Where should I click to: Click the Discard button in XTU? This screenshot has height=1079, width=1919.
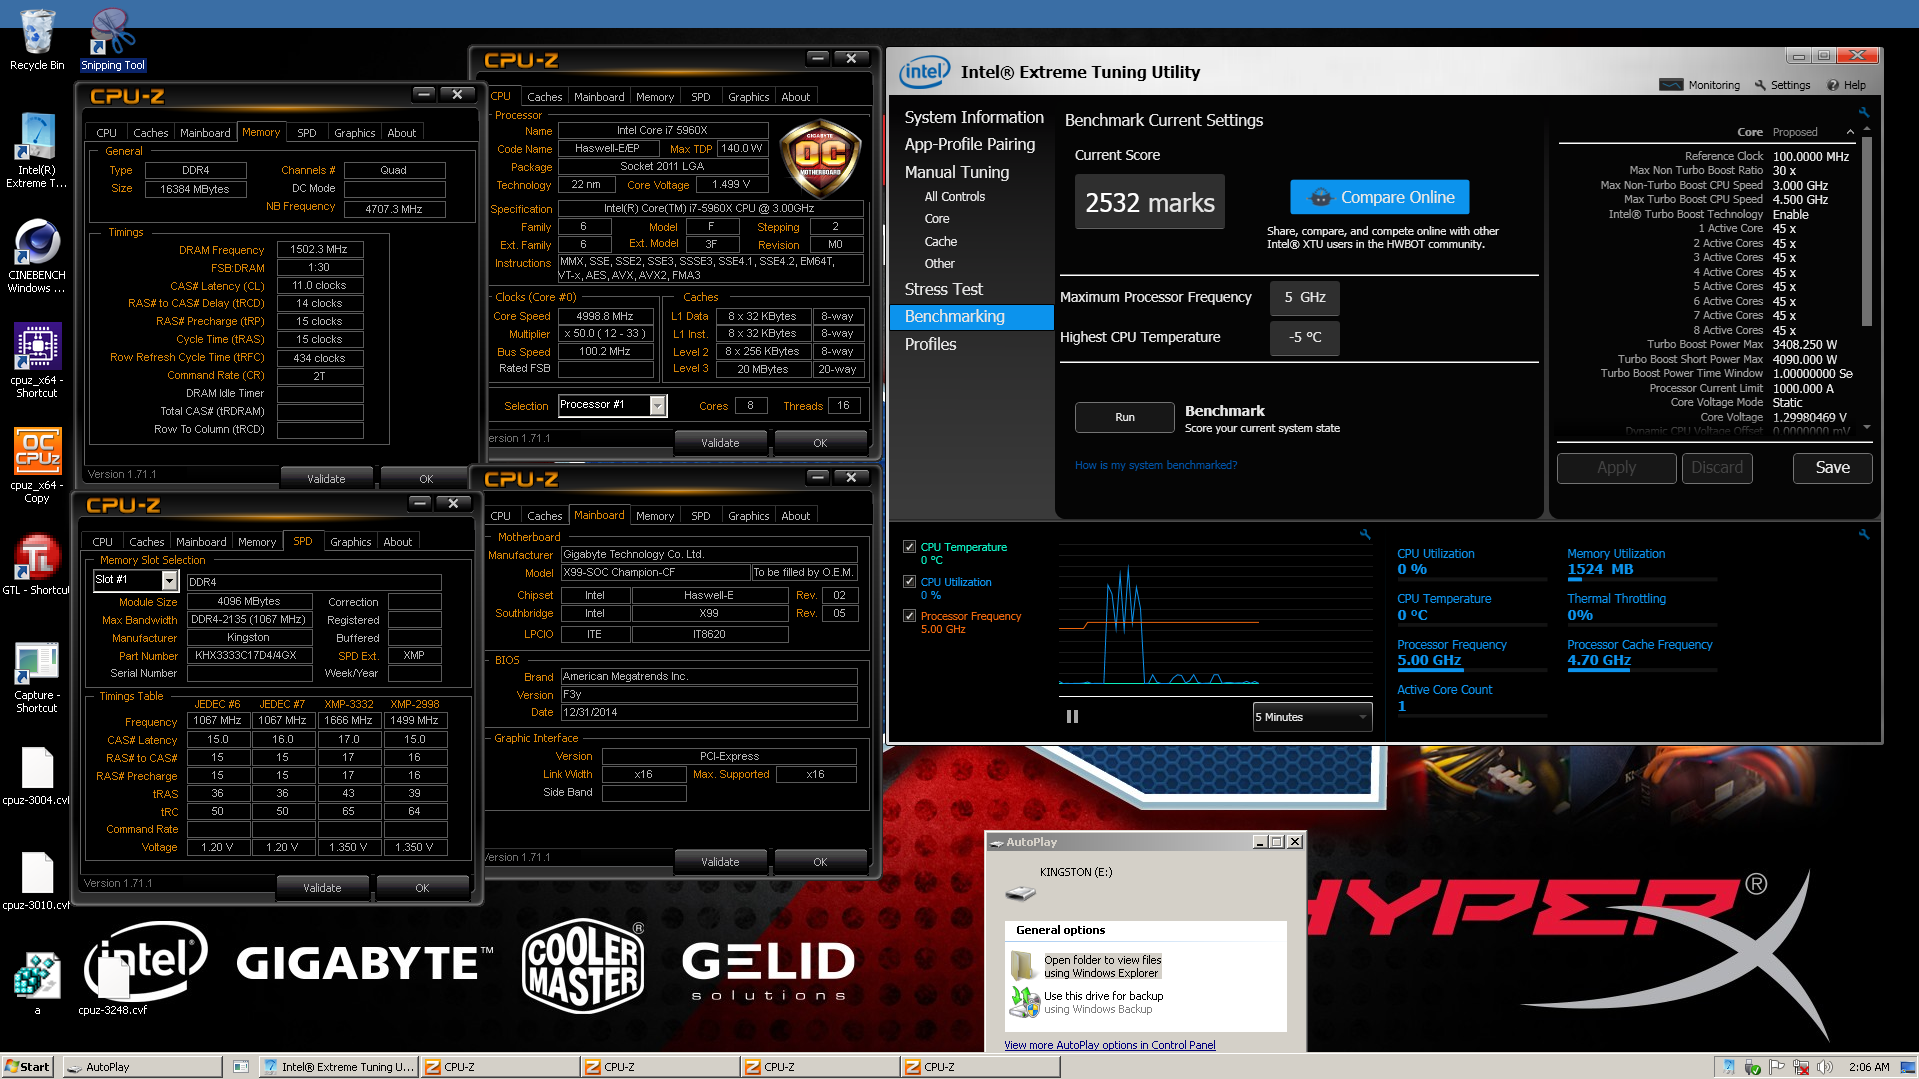tap(1716, 468)
